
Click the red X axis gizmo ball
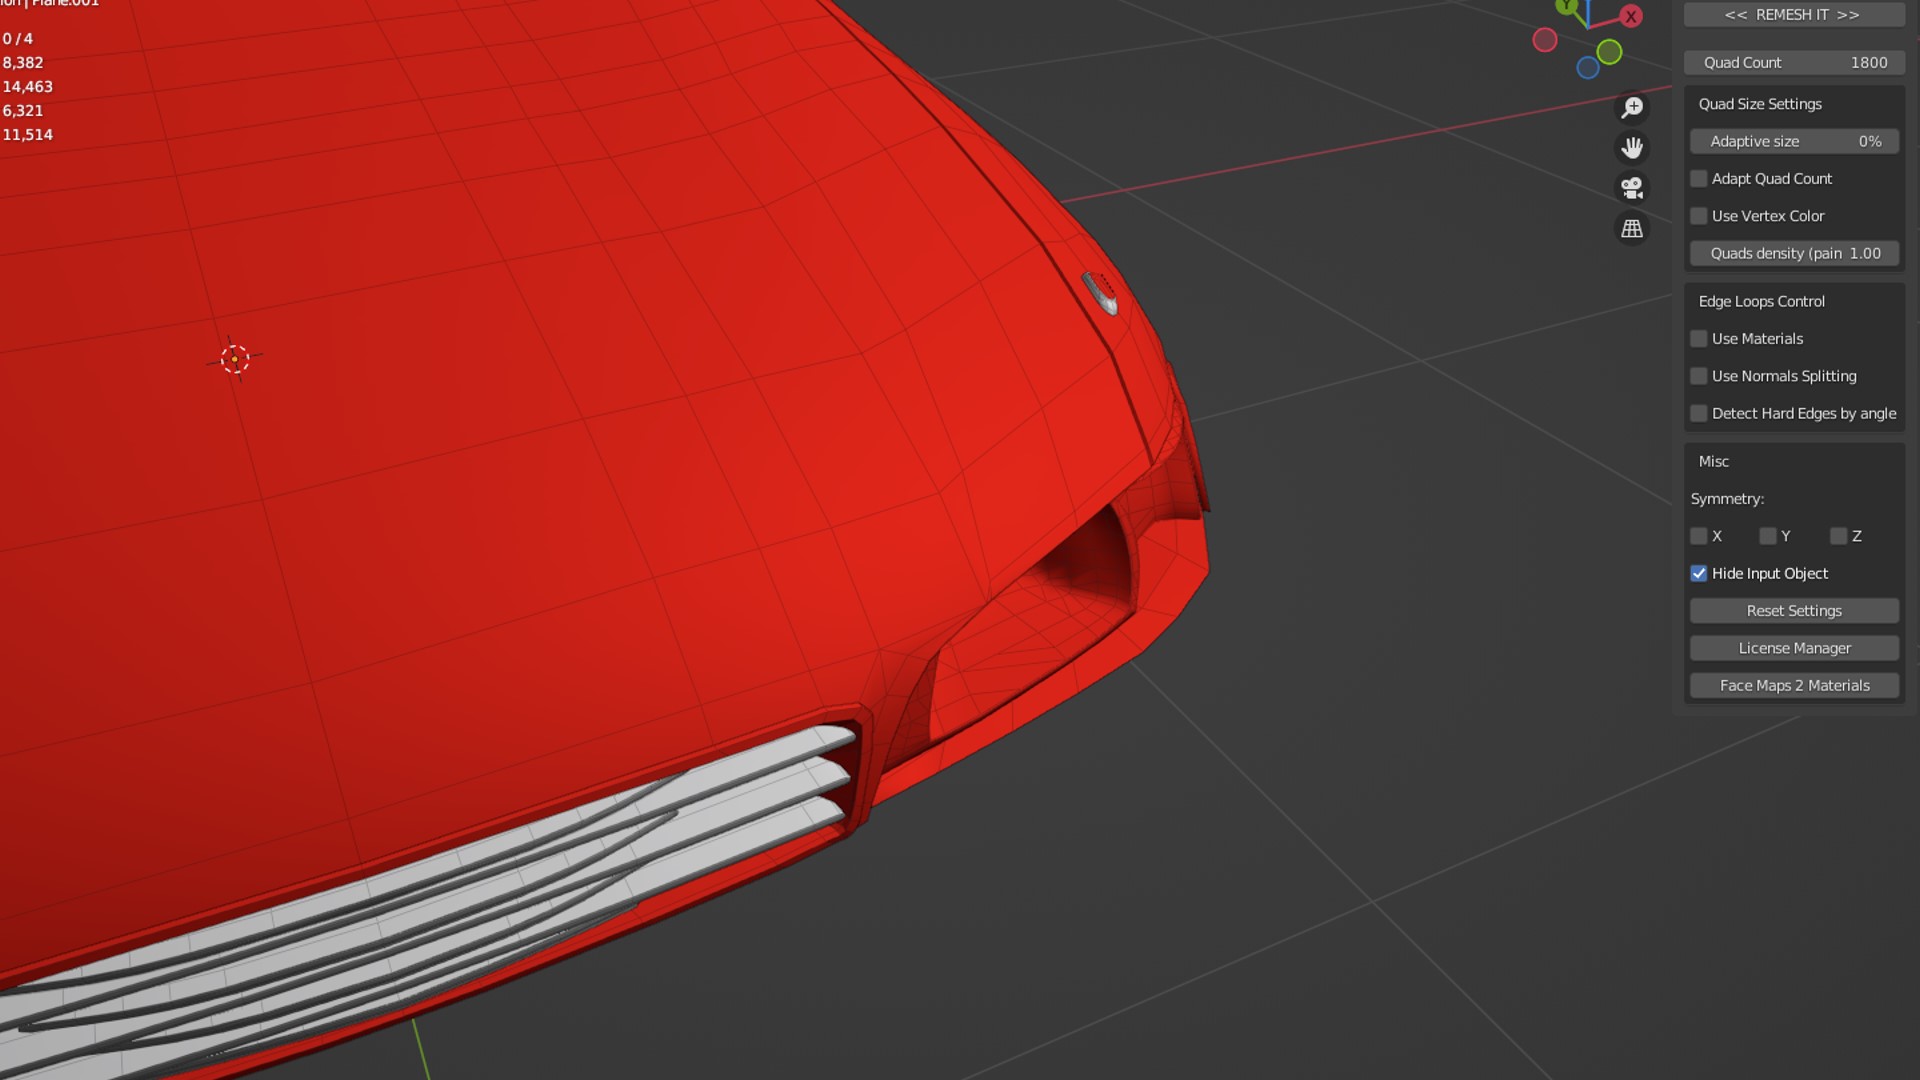pyautogui.click(x=1631, y=16)
